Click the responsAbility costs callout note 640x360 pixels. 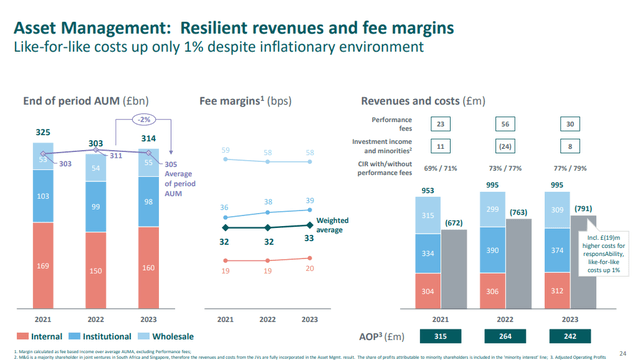coord(603,253)
